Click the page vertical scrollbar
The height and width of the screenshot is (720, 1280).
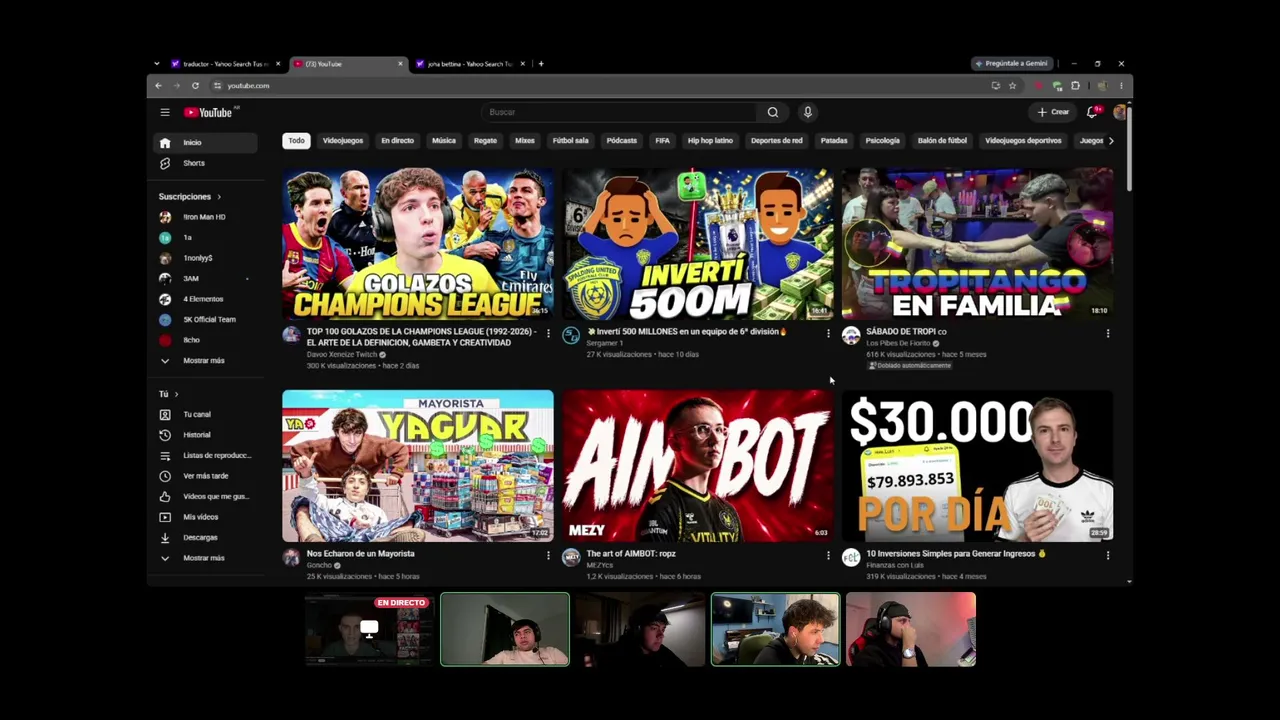pyautogui.click(x=1129, y=150)
